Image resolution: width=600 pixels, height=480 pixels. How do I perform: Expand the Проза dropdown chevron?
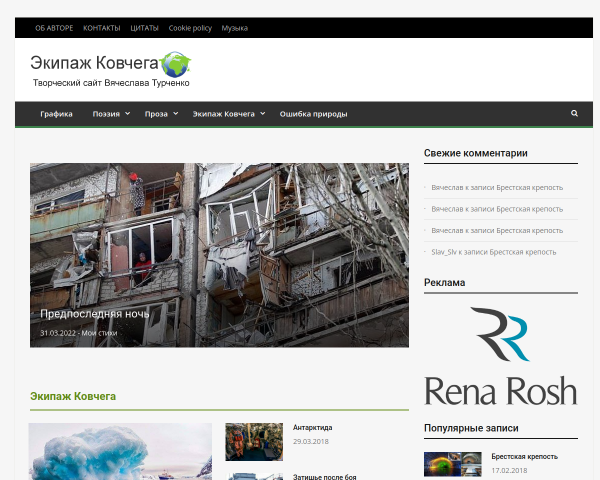(176, 114)
